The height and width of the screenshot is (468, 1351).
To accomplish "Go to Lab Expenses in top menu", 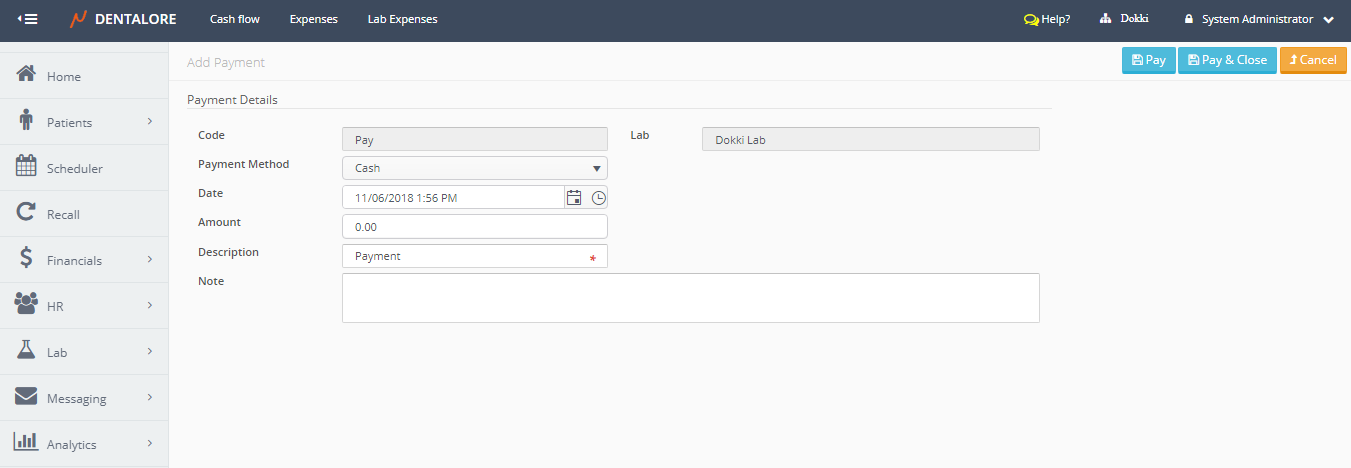I will [x=402, y=19].
